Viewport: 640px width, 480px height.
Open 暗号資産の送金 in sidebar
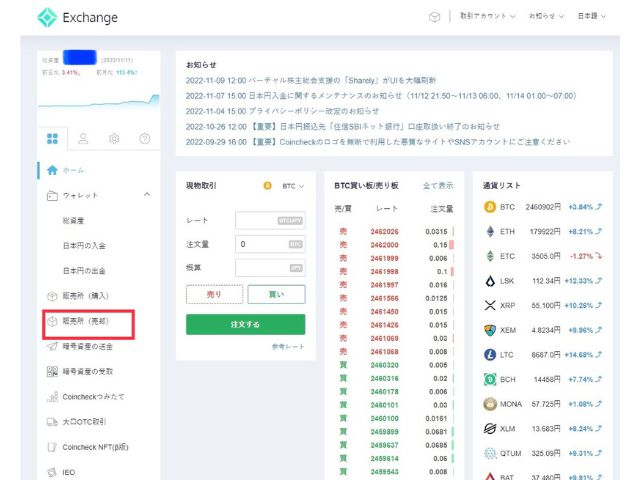click(87, 347)
